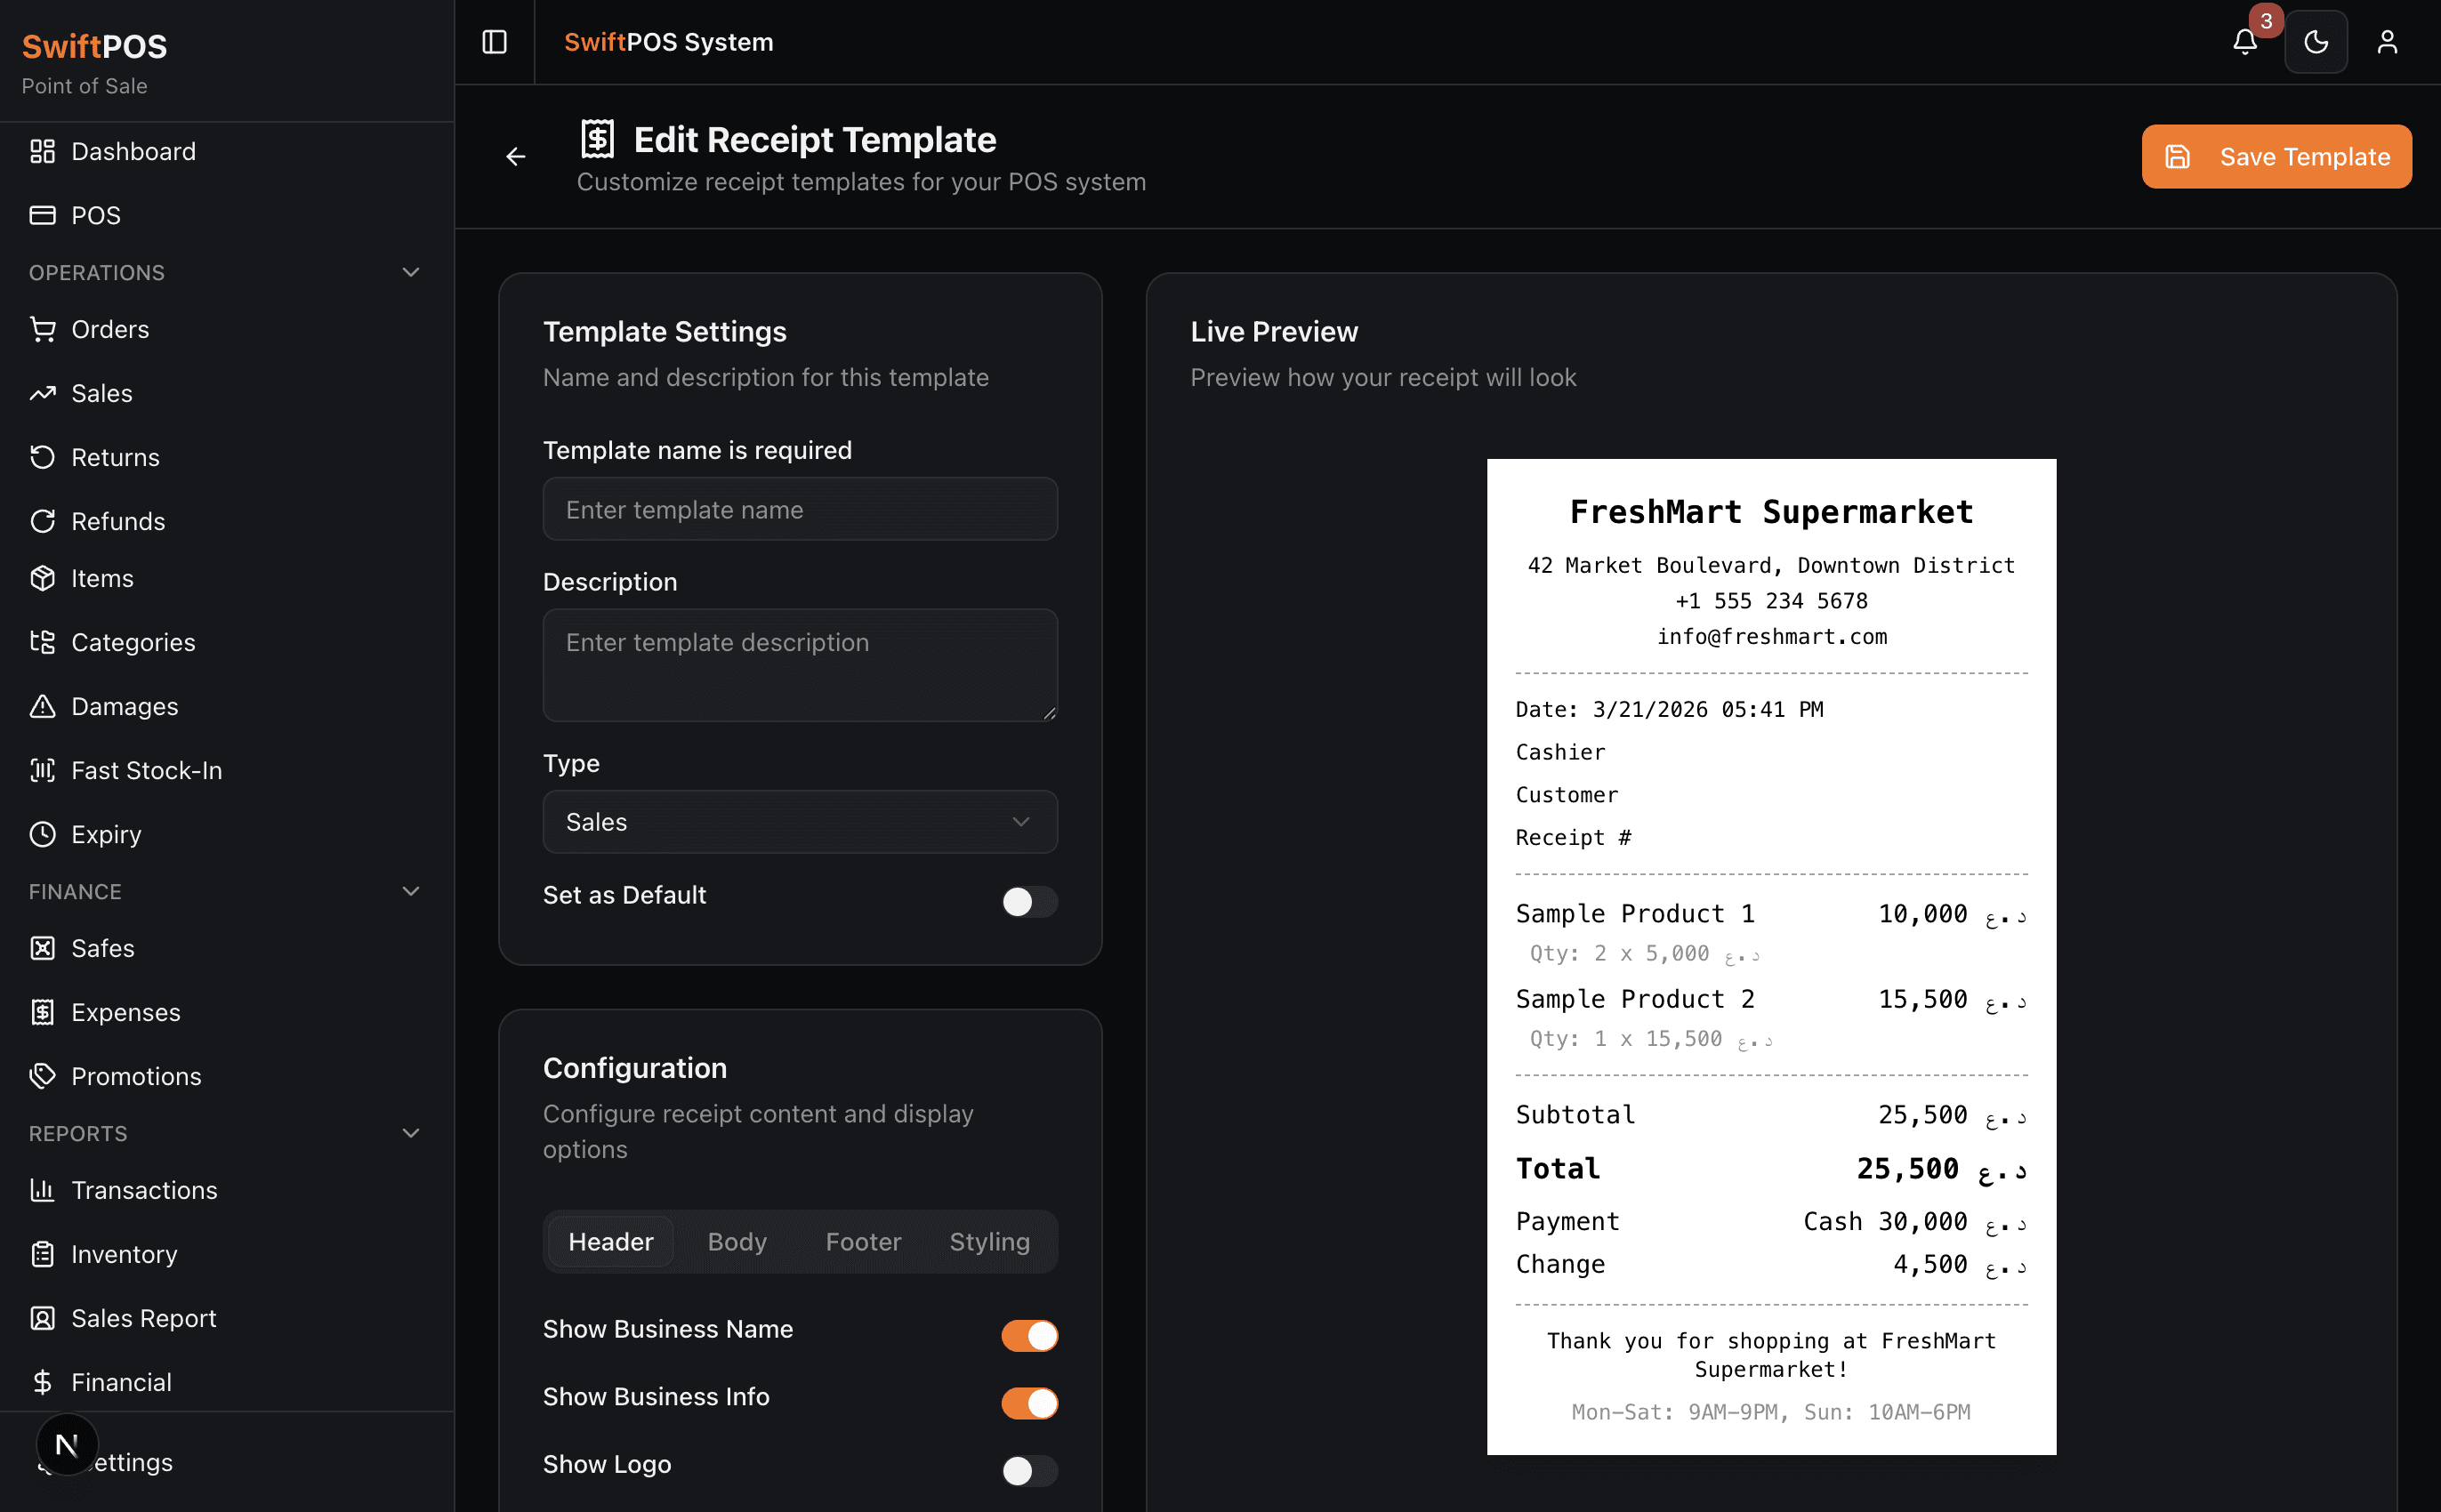The image size is (2441, 1512).
Task: Open Sales Report in sidebar
Action: 143,1318
